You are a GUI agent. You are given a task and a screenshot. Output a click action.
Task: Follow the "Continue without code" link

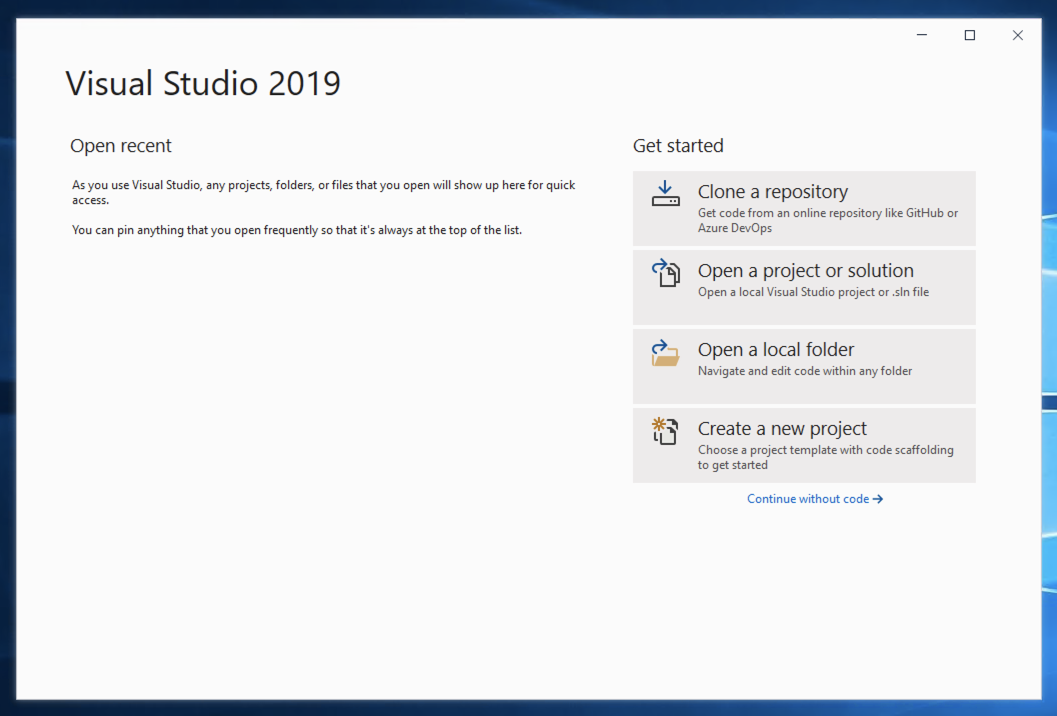[808, 499]
